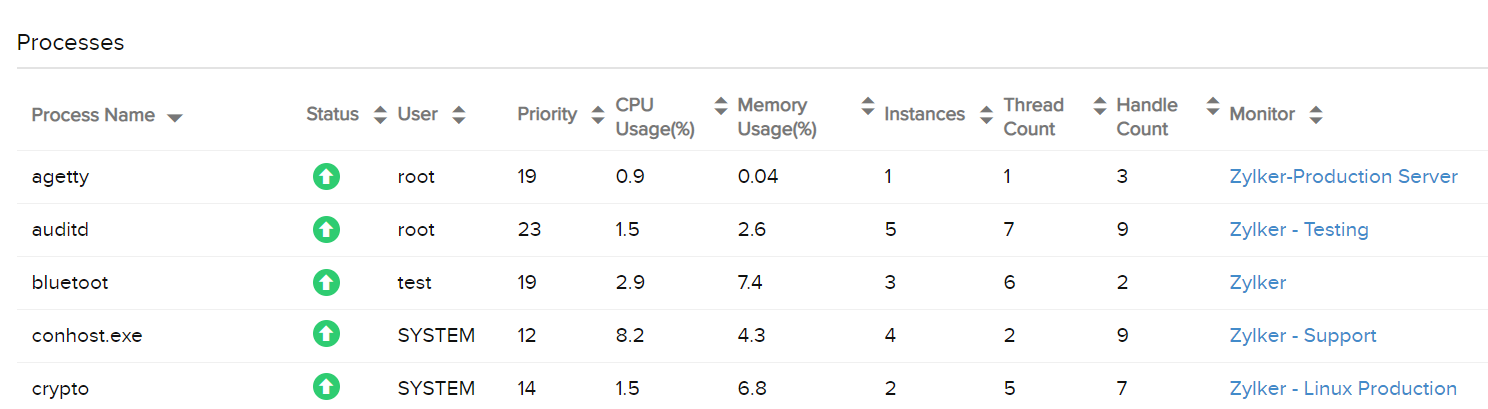Sort by CPU Usage(%) sort arrows
1488x409 pixels.
721,105
